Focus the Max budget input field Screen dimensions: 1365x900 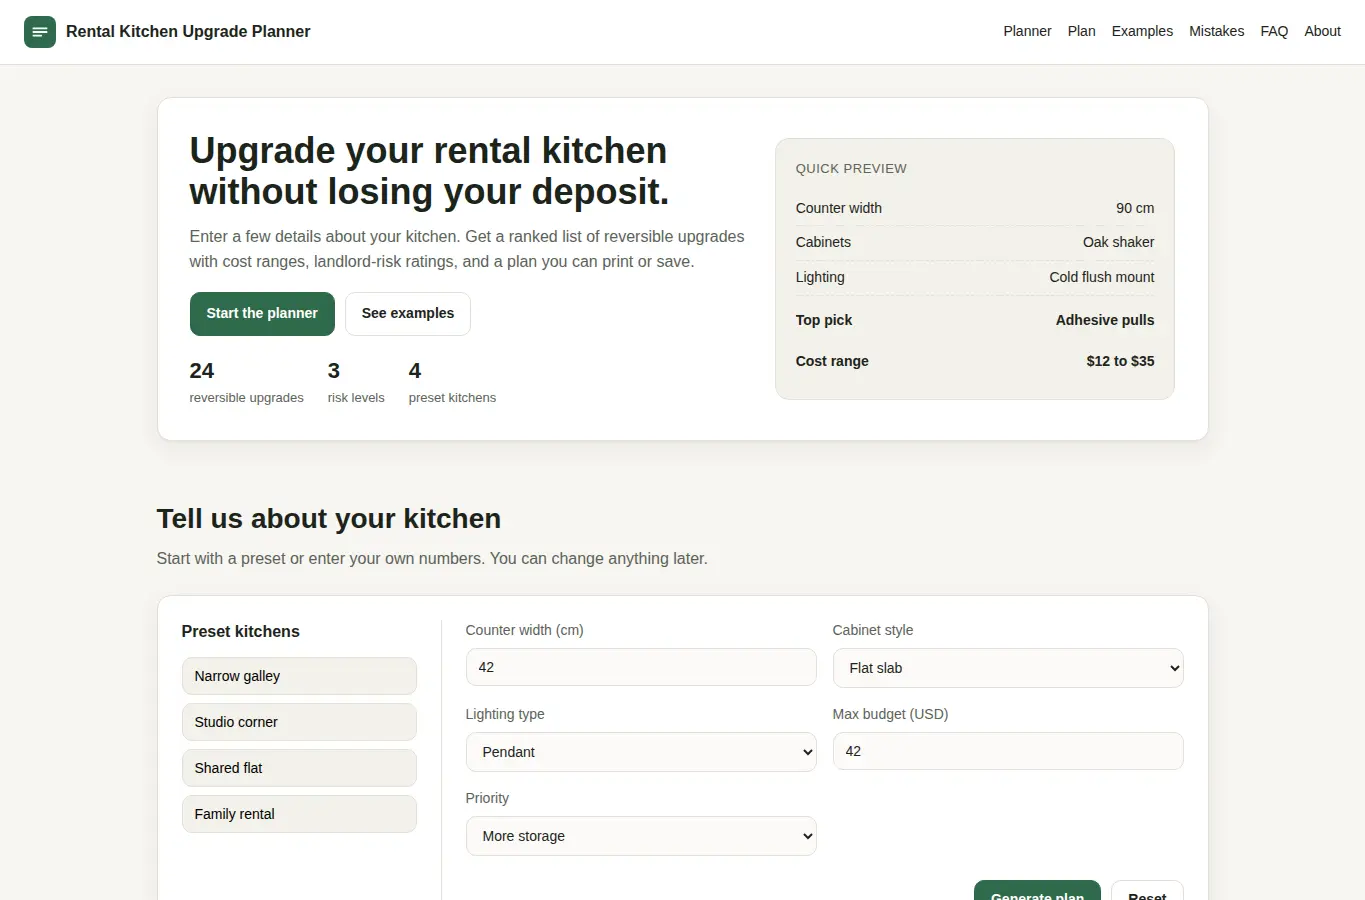1008,751
